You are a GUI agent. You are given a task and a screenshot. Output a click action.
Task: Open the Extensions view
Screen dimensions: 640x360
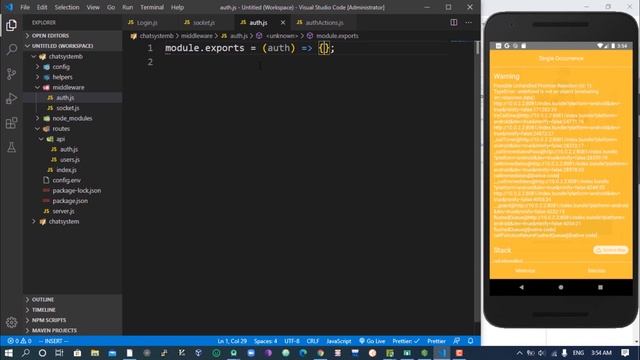tap(11, 123)
